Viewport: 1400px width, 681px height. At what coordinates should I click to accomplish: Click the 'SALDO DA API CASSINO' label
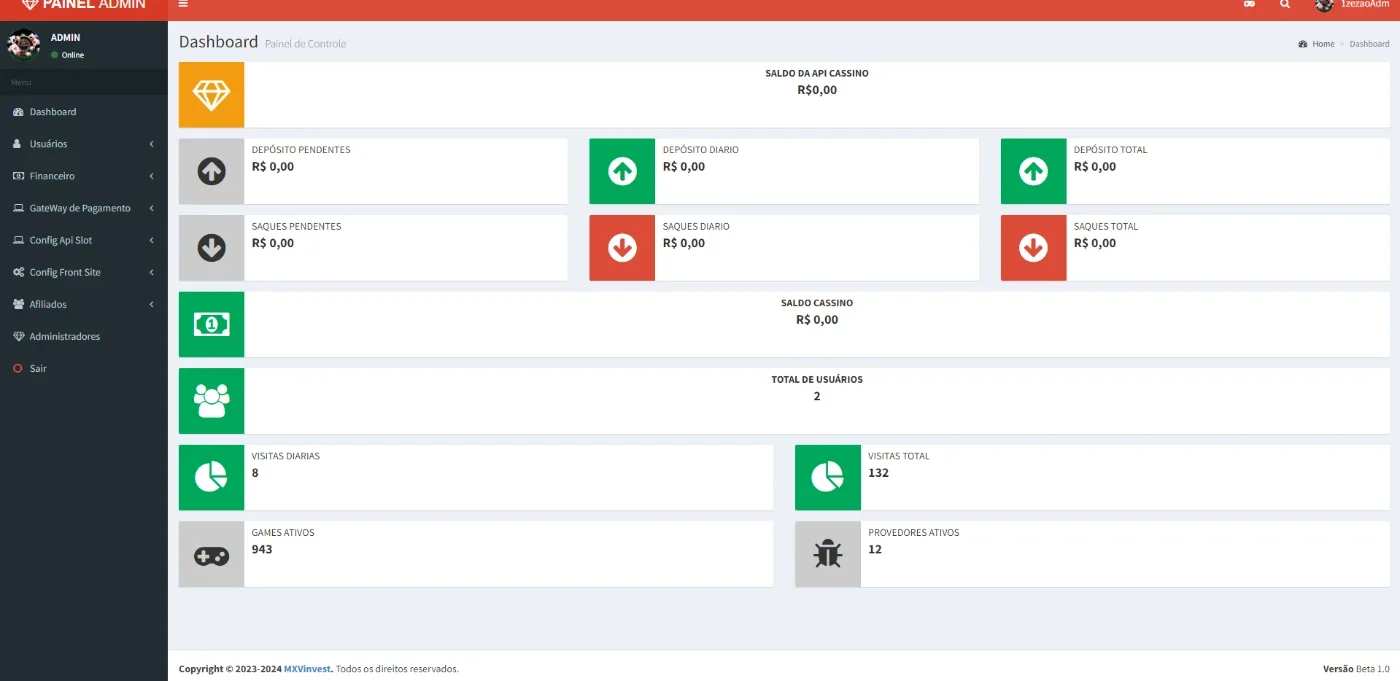[817, 74]
